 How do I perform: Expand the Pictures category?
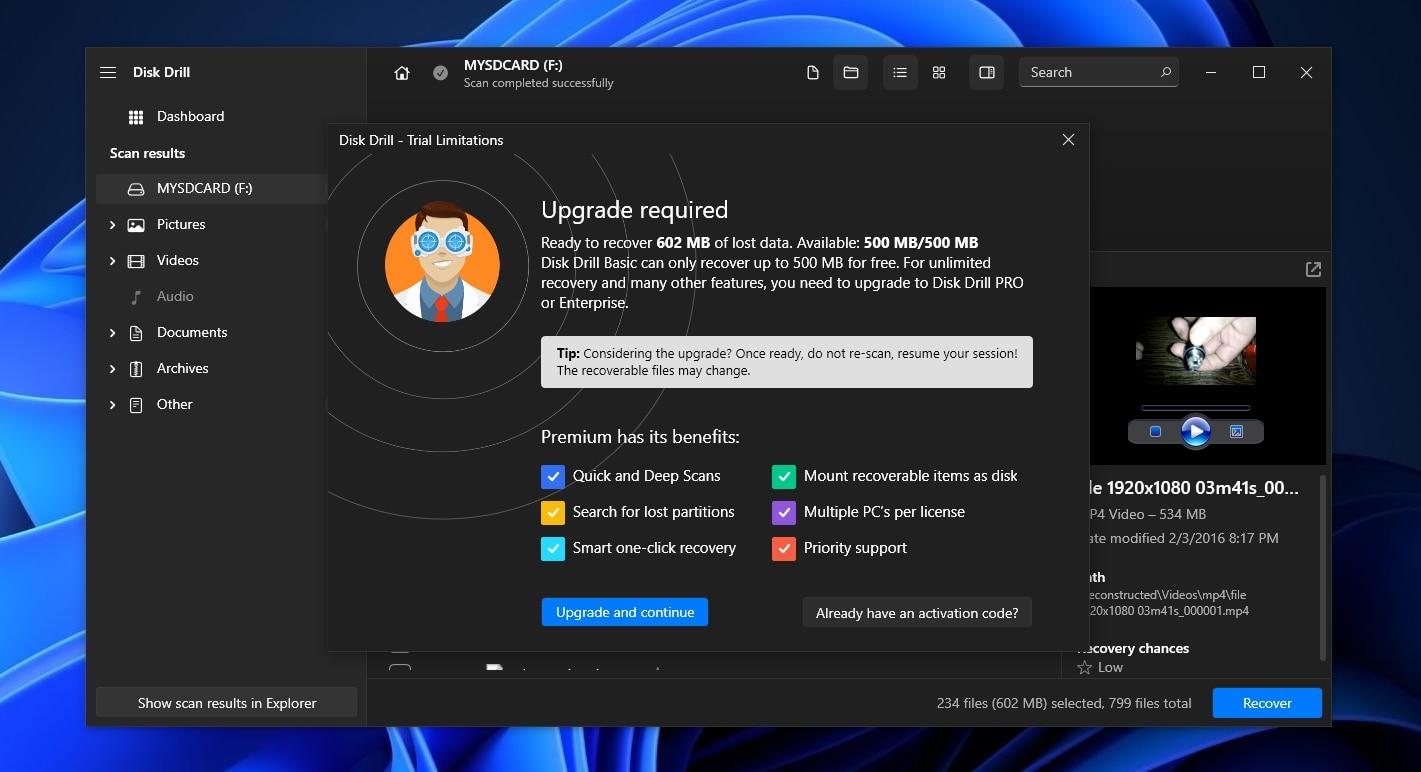pyautogui.click(x=112, y=224)
